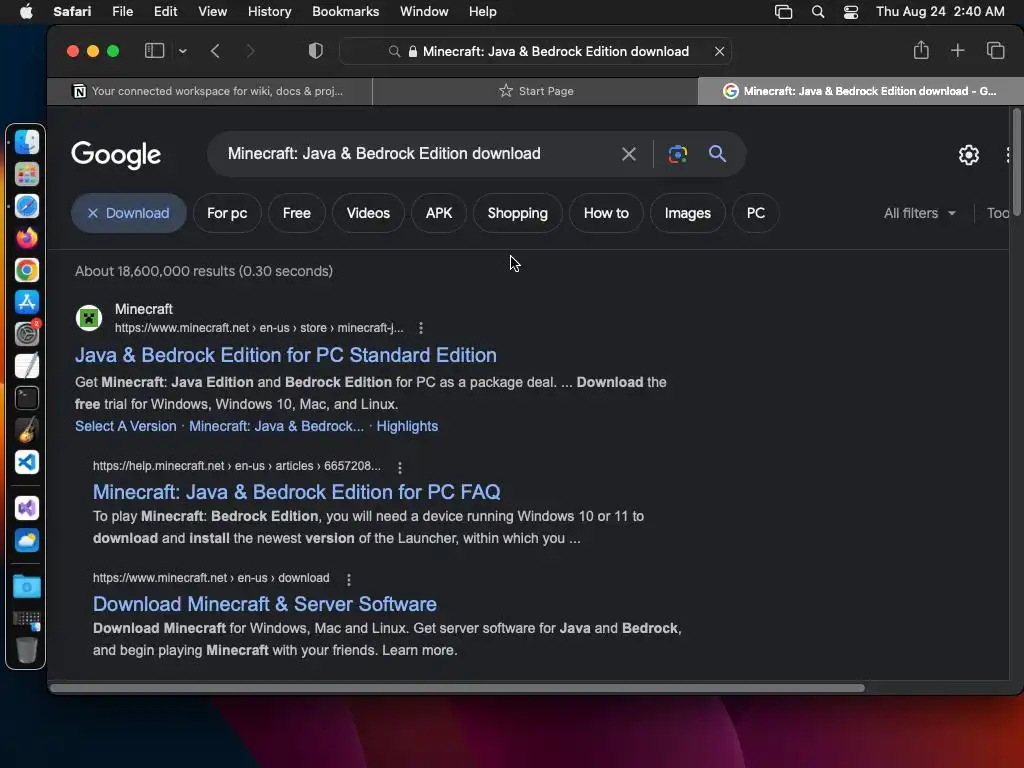Open the Safari menu
The height and width of the screenshot is (768, 1024).
[x=72, y=12]
